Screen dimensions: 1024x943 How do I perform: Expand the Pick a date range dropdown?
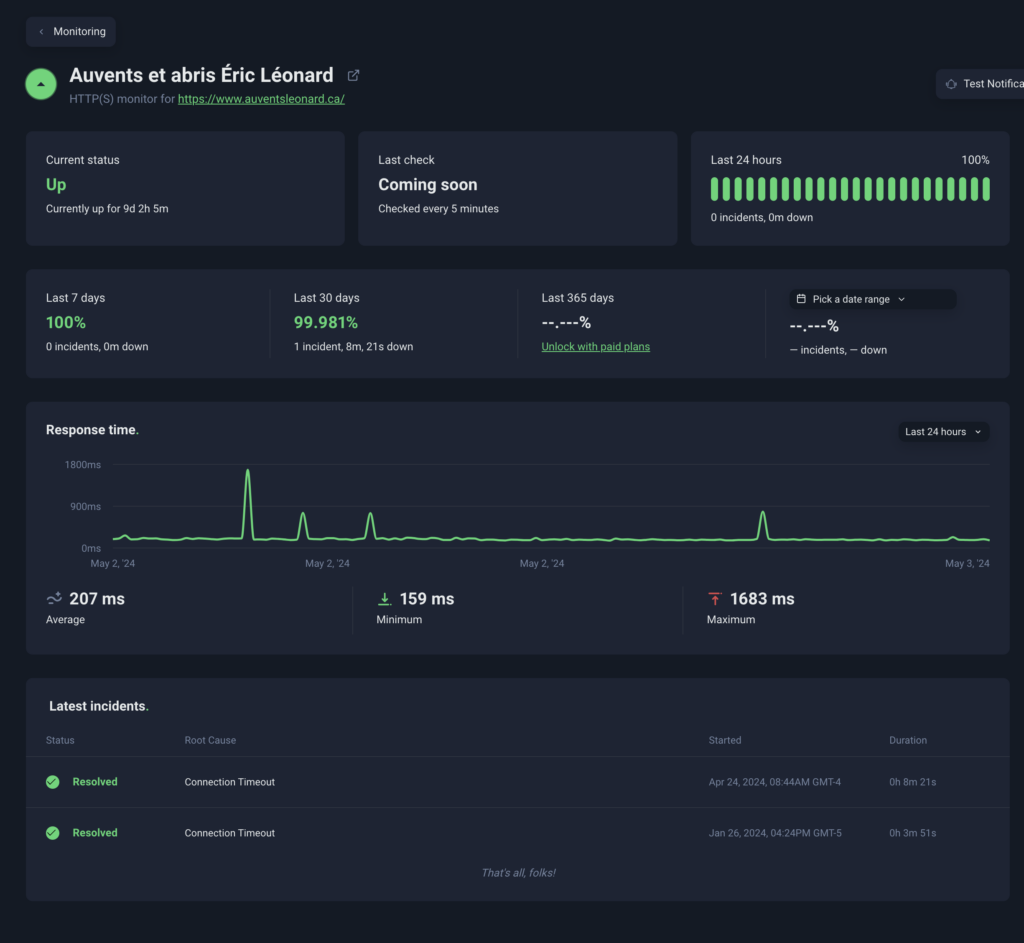(x=872, y=299)
